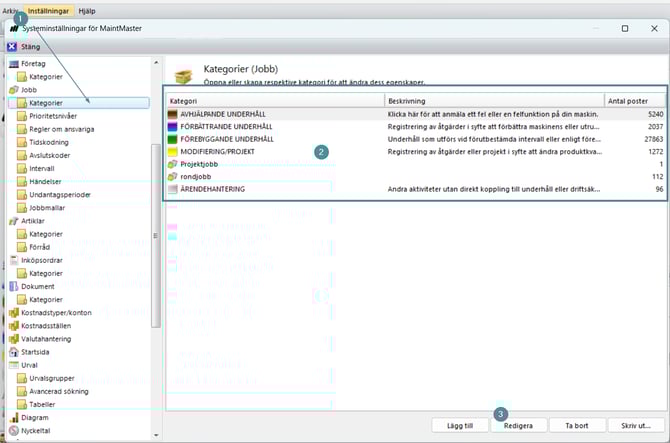Click the Projektjobb category icon
Screen dimensions: 670x443
173,163
